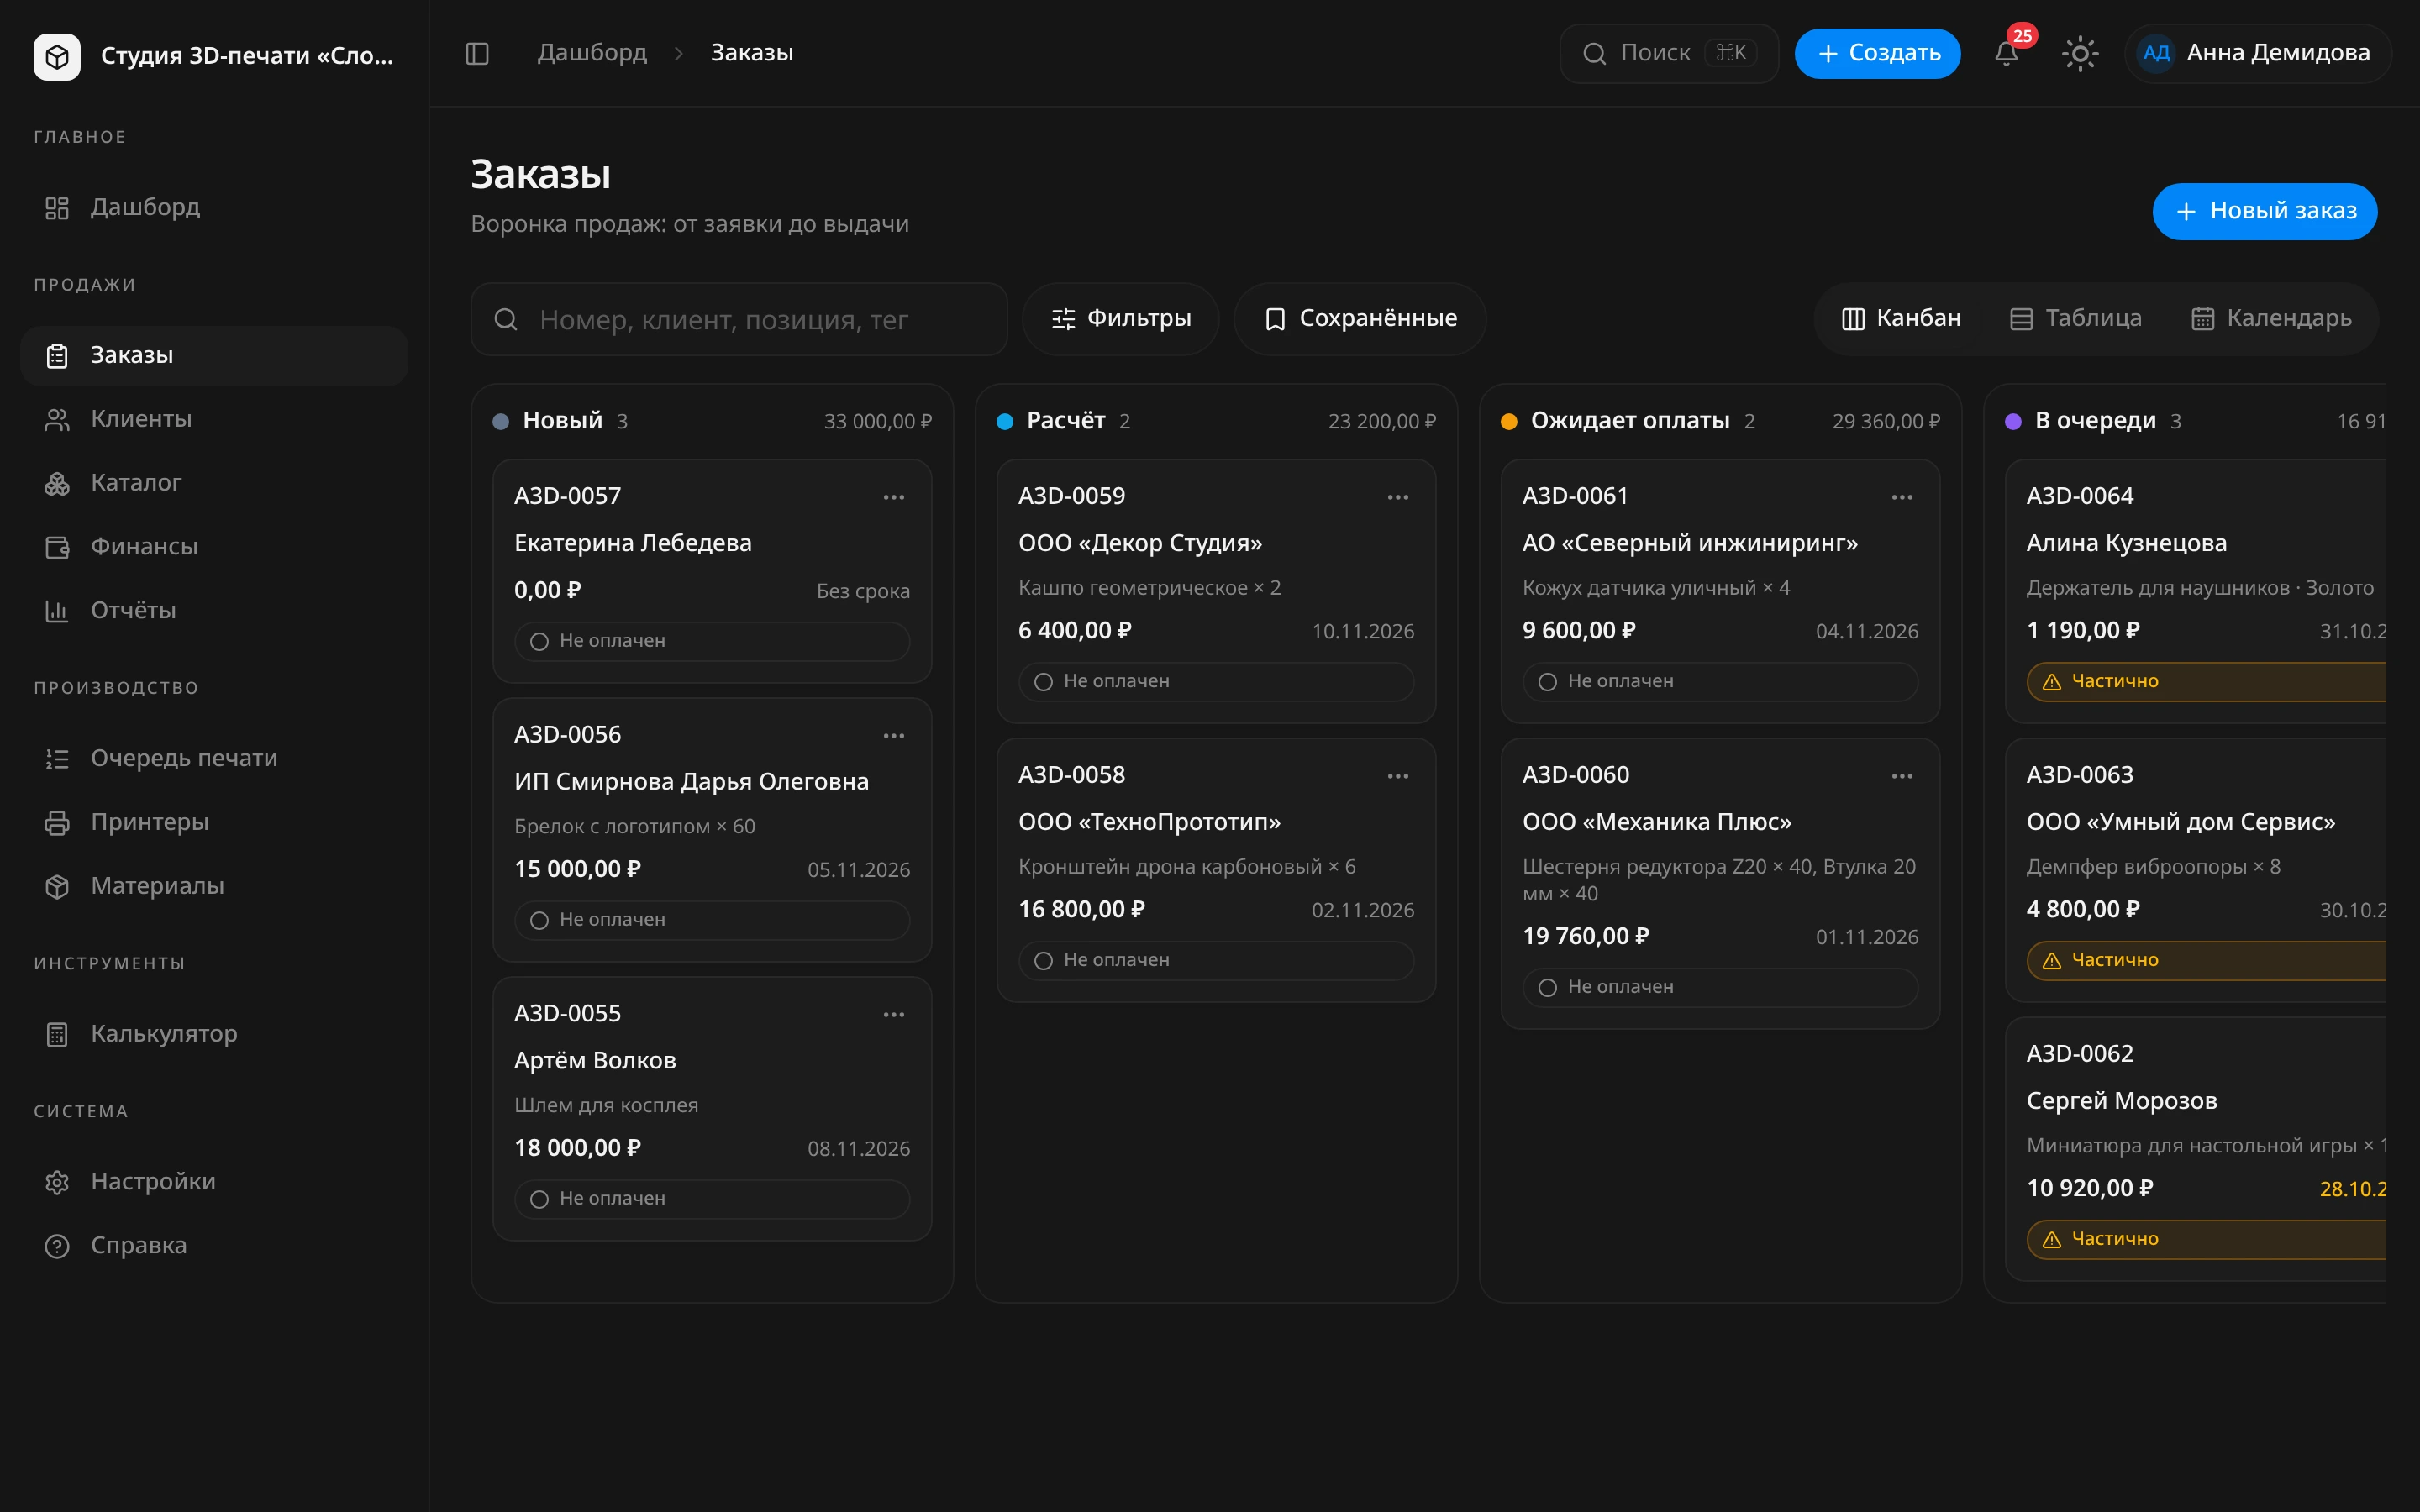Click the global Поиск field
2420x1512 pixels.
1669,53
